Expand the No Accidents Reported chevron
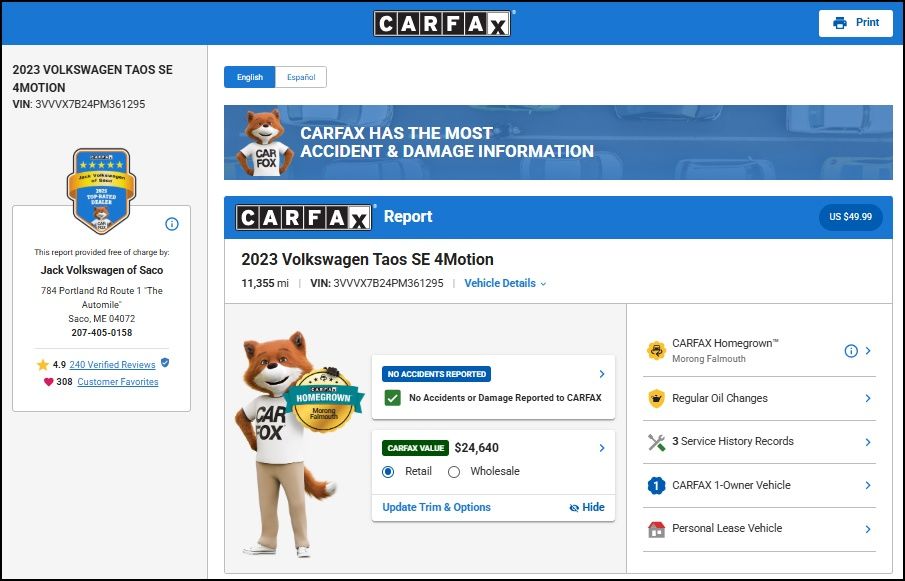Viewport: 905px width, 581px height. point(602,374)
